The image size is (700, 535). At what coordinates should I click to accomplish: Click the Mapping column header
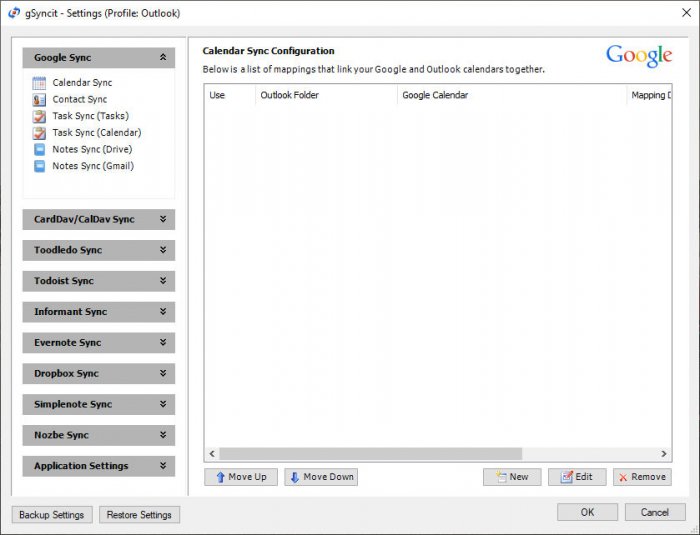point(650,95)
